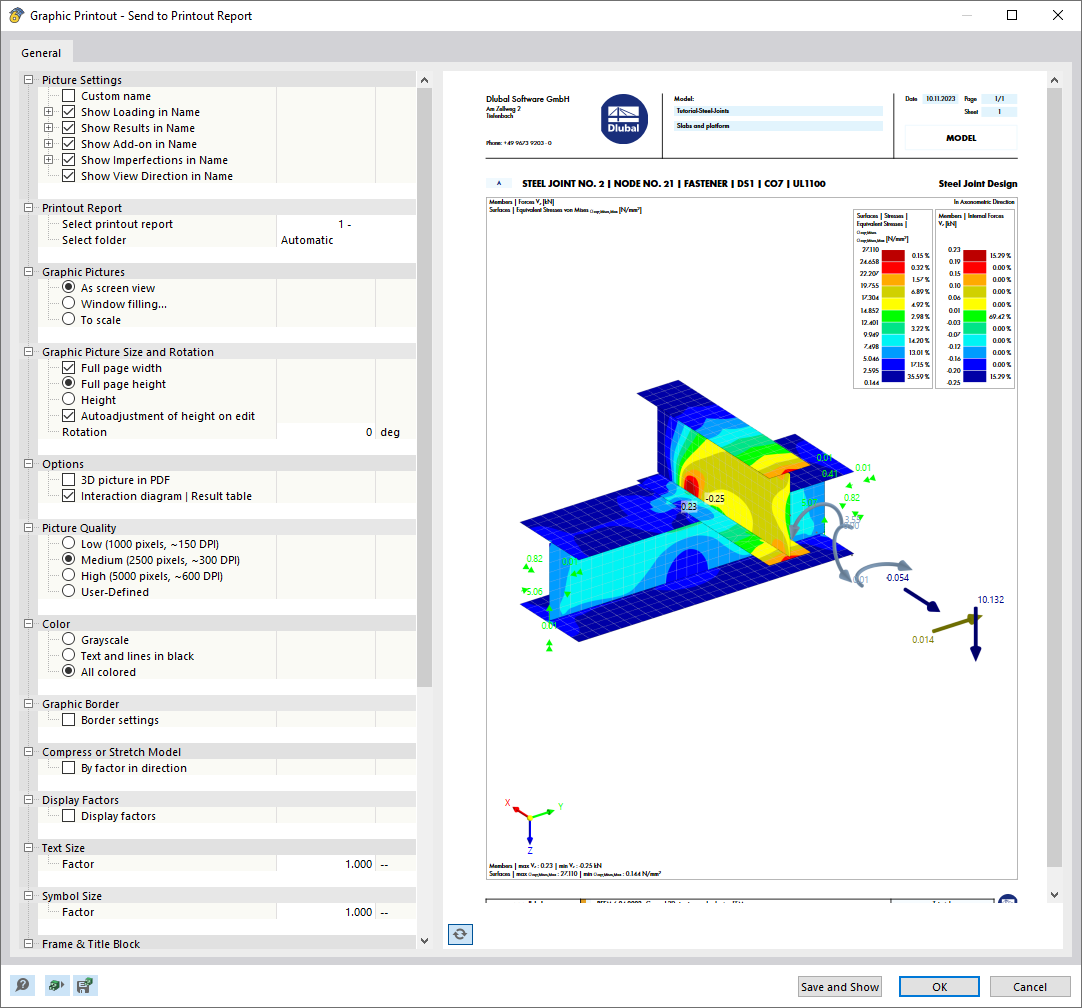This screenshot has height=1008, width=1082.
Task: Choose User-Defined picture quality
Action: 69,591
